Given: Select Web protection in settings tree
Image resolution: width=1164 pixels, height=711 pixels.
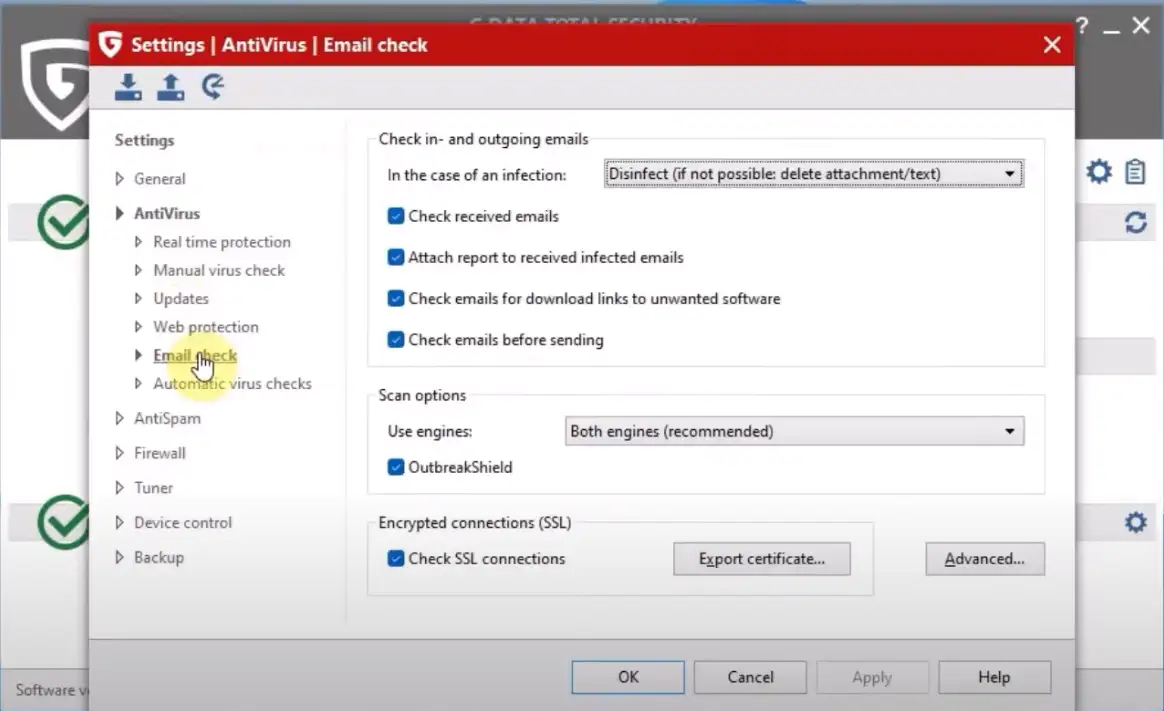Looking at the screenshot, I should tap(205, 327).
